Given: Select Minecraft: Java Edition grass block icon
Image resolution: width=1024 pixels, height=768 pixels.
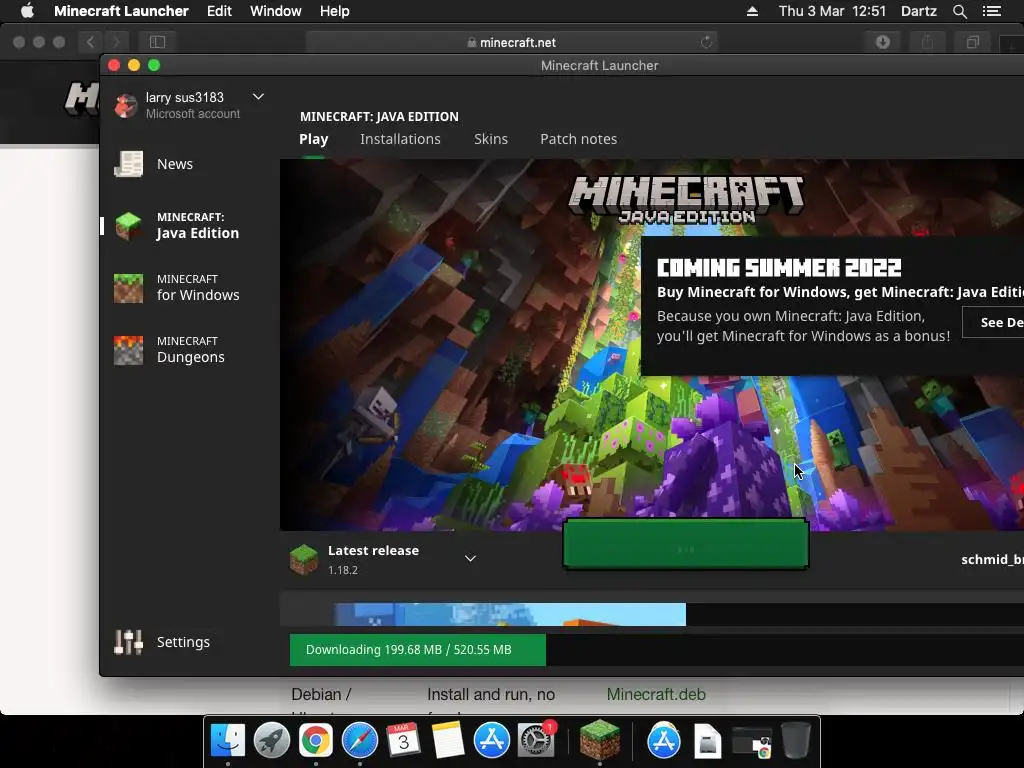Looking at the screenshot, I should 129,226.
